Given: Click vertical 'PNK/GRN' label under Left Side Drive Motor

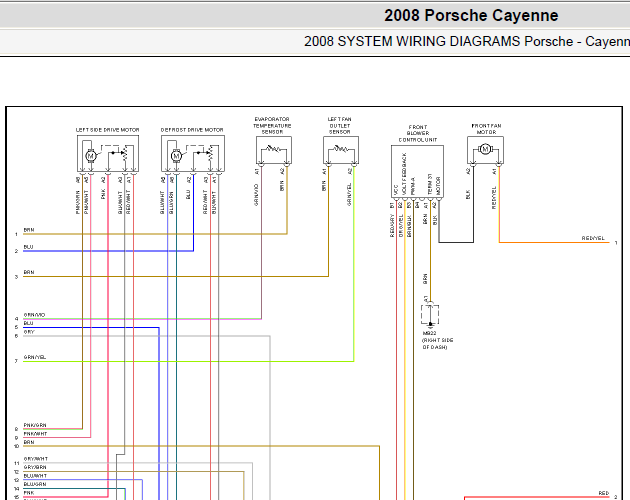Looking at the screenshot, I should (x=78, y=202).
